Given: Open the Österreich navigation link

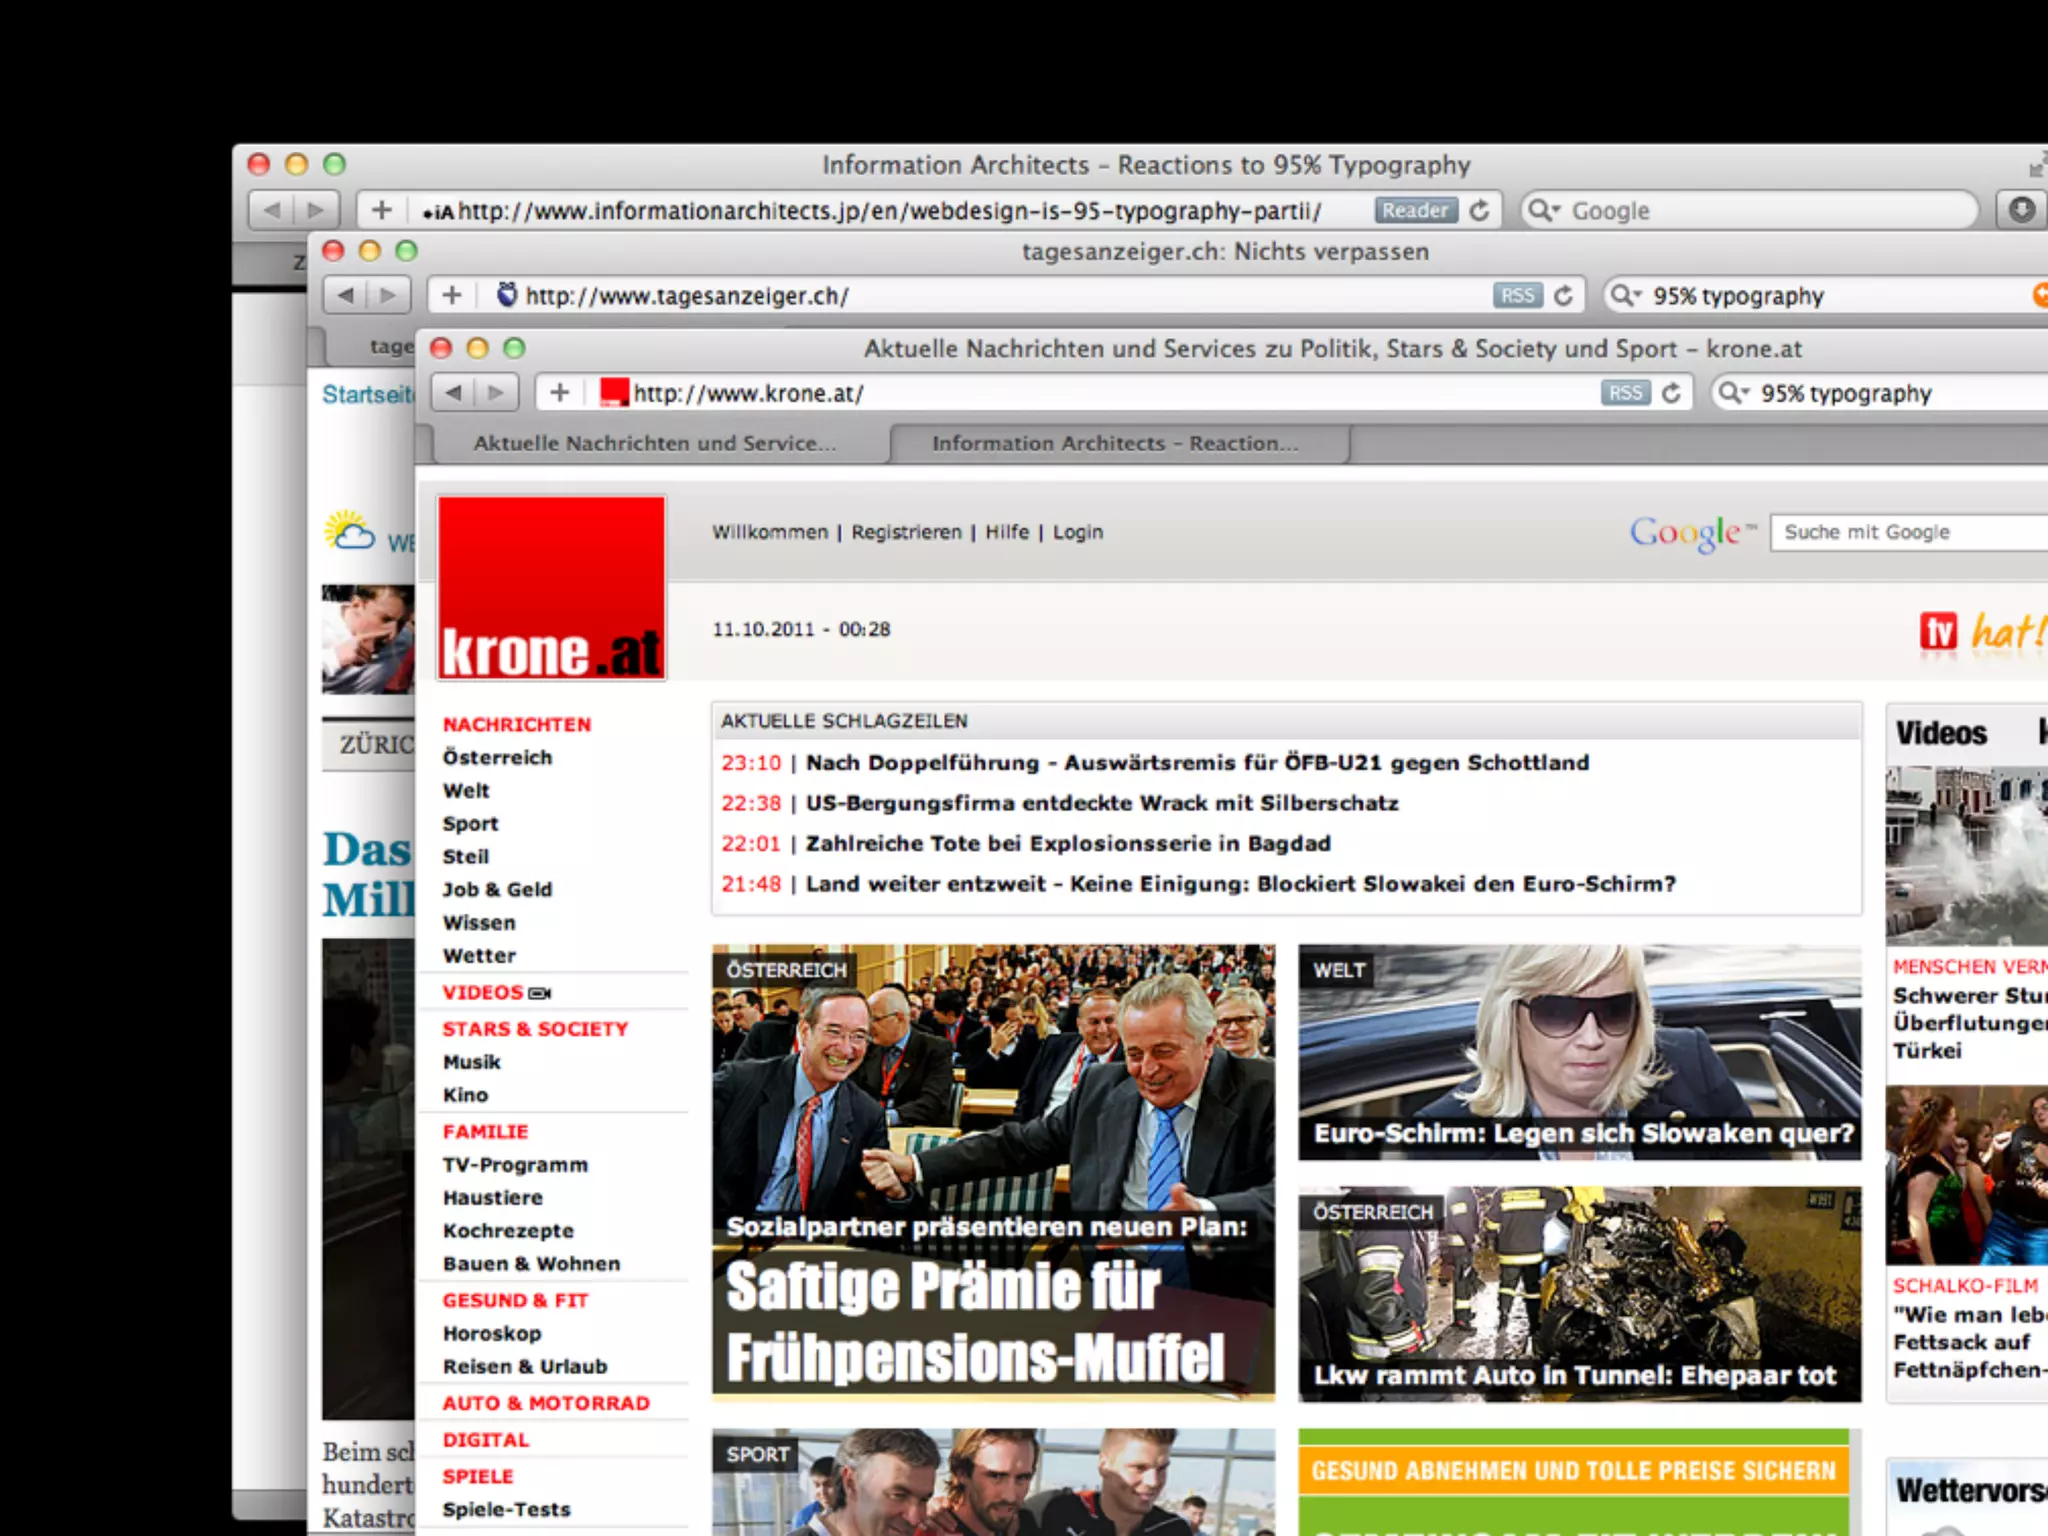Looking at the screenshot, I should pyautogui.click(x=497, y=757).
